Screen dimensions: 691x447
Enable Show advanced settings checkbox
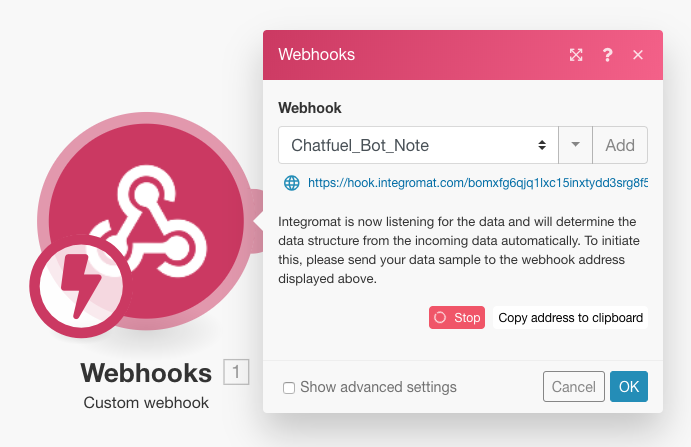[289, 388]
